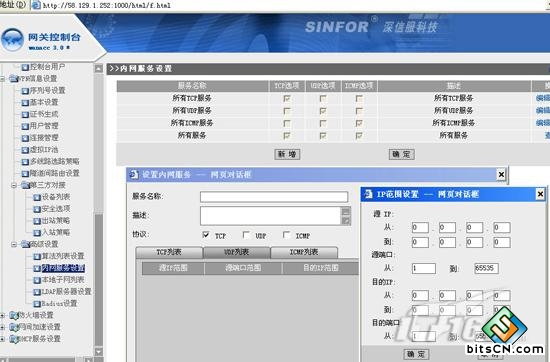Click the folder icon for 第三方对接
The width and height of the screenshot is (550, 362).
[26, 185]
